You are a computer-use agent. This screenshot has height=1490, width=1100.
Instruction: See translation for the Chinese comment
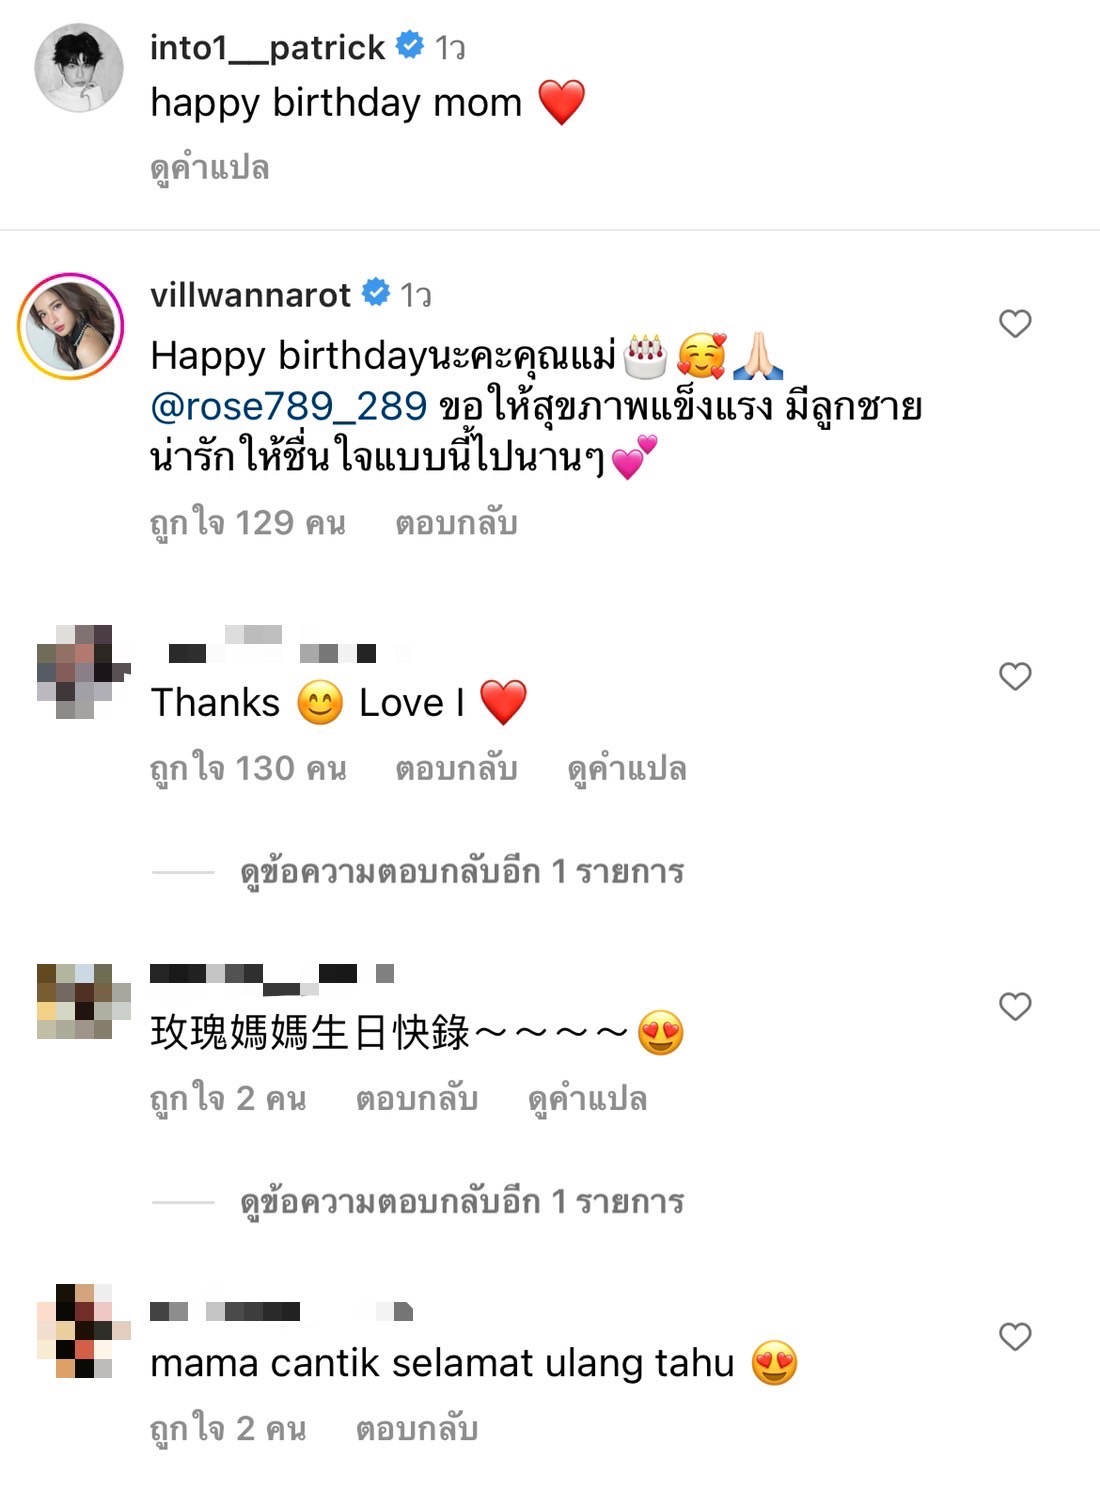588,1098
